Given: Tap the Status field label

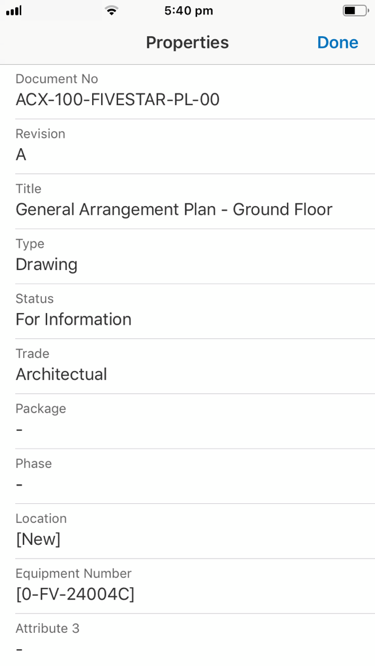Looking at the screenshot, I should pyautogui.click(x=34, y=299).
